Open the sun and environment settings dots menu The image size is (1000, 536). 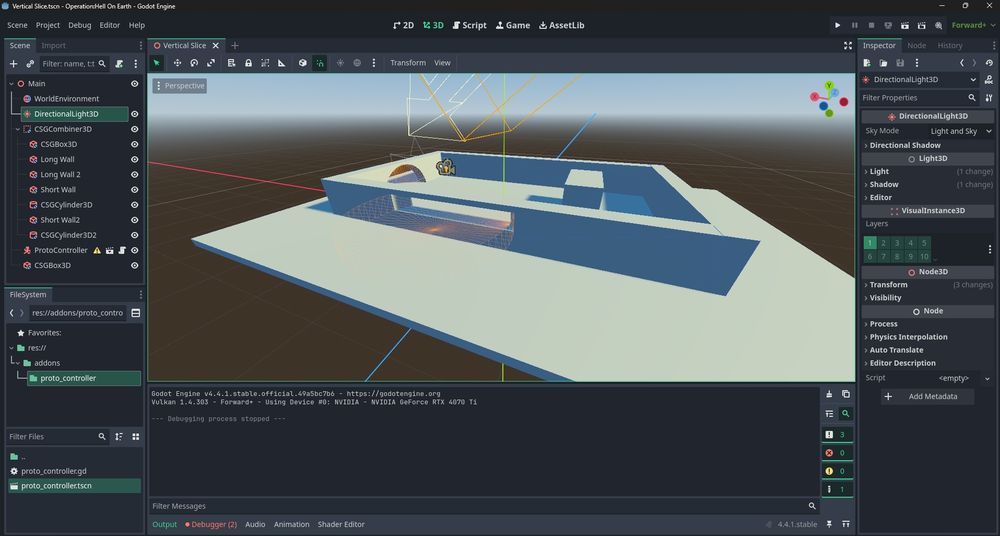(x=374, y=63)
